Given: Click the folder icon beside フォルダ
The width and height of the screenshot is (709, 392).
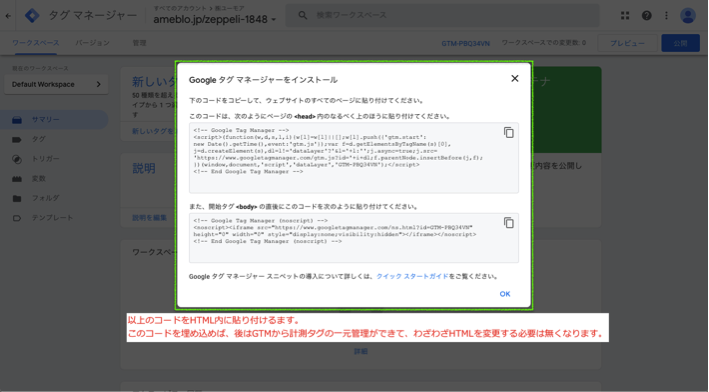Looking at the screenshot, I should tap(17, 198).
